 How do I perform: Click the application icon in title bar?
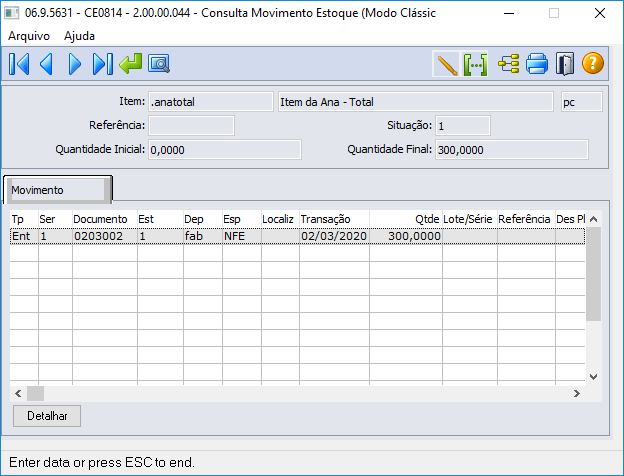tap(12, 13)
